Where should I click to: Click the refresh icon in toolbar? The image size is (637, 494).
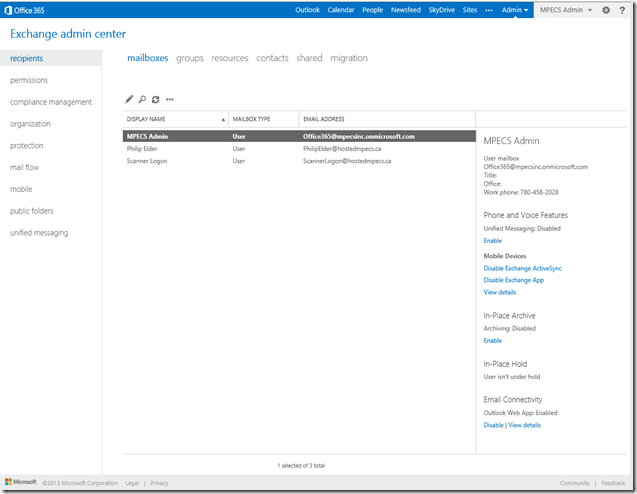pos(156,99)
